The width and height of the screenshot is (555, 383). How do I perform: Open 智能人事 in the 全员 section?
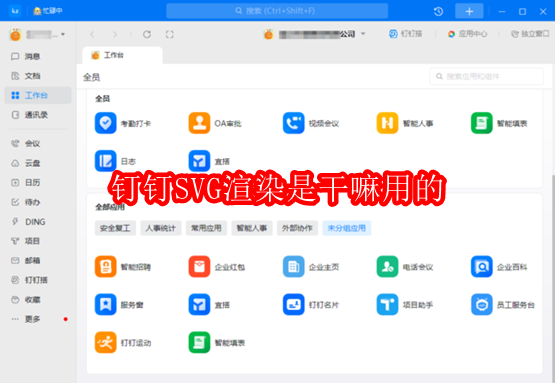[405, 123]
